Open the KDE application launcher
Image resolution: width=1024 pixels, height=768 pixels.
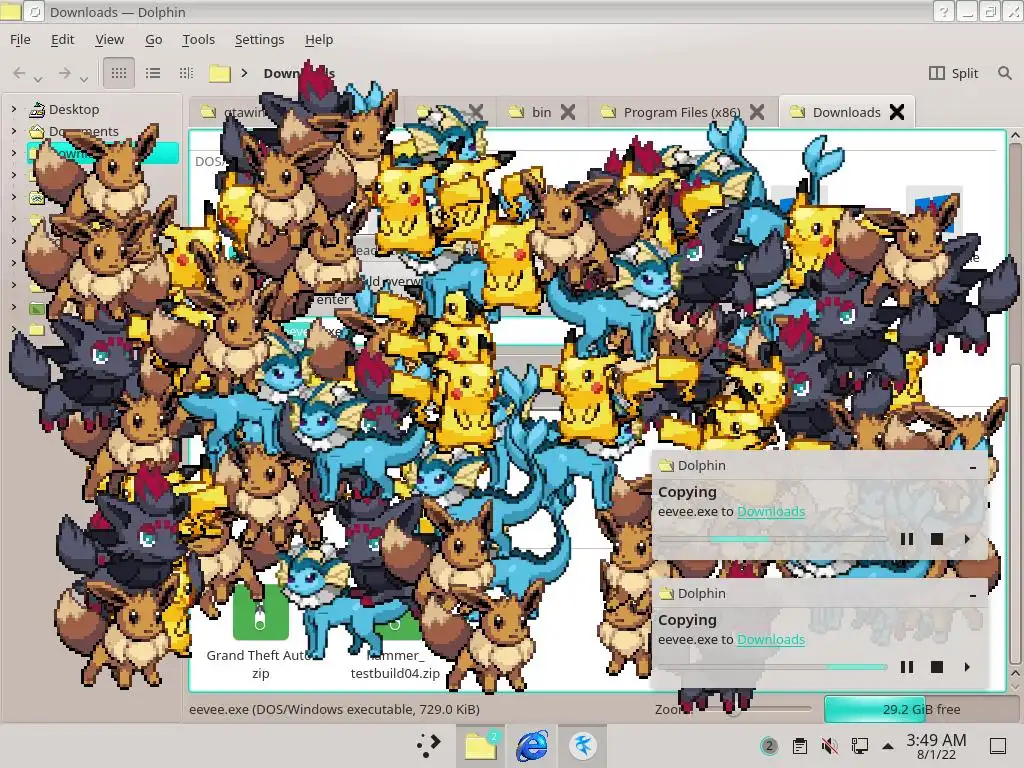428,746
